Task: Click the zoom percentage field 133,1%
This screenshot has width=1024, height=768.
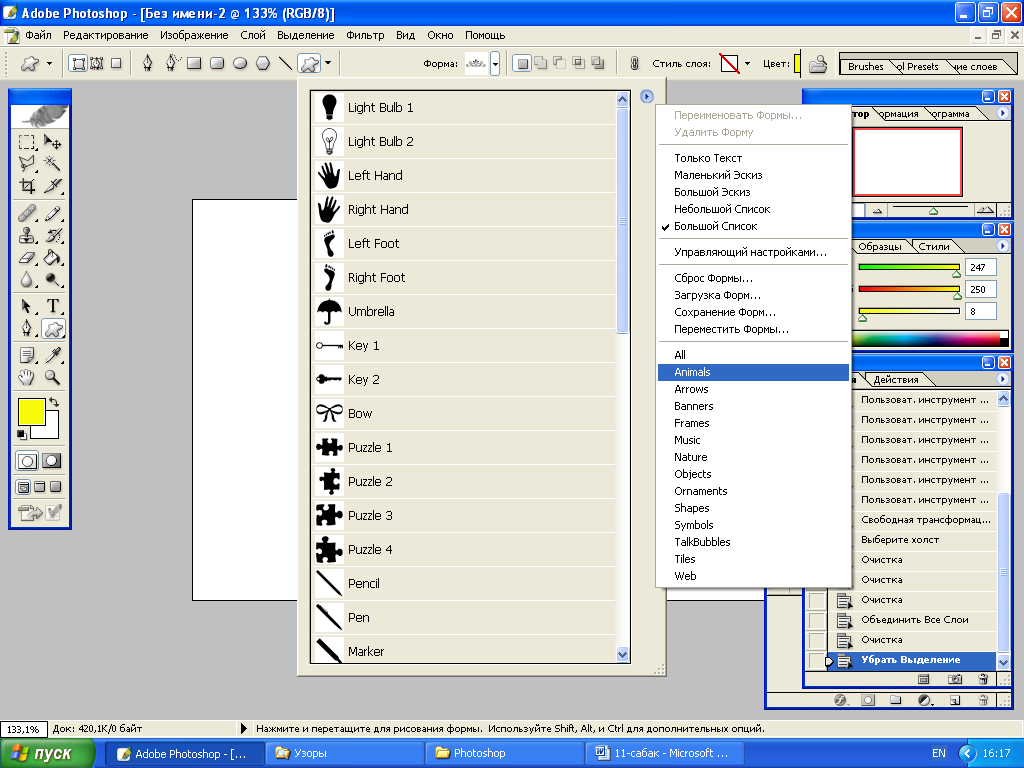Action: tap(24, 729)
